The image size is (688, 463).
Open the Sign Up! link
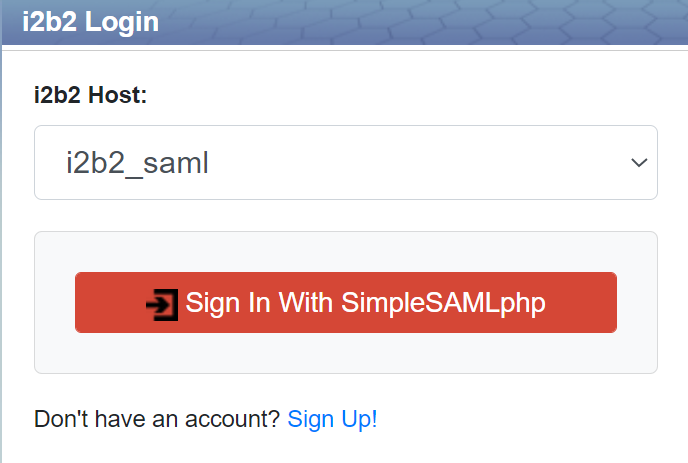click(332, 419)
